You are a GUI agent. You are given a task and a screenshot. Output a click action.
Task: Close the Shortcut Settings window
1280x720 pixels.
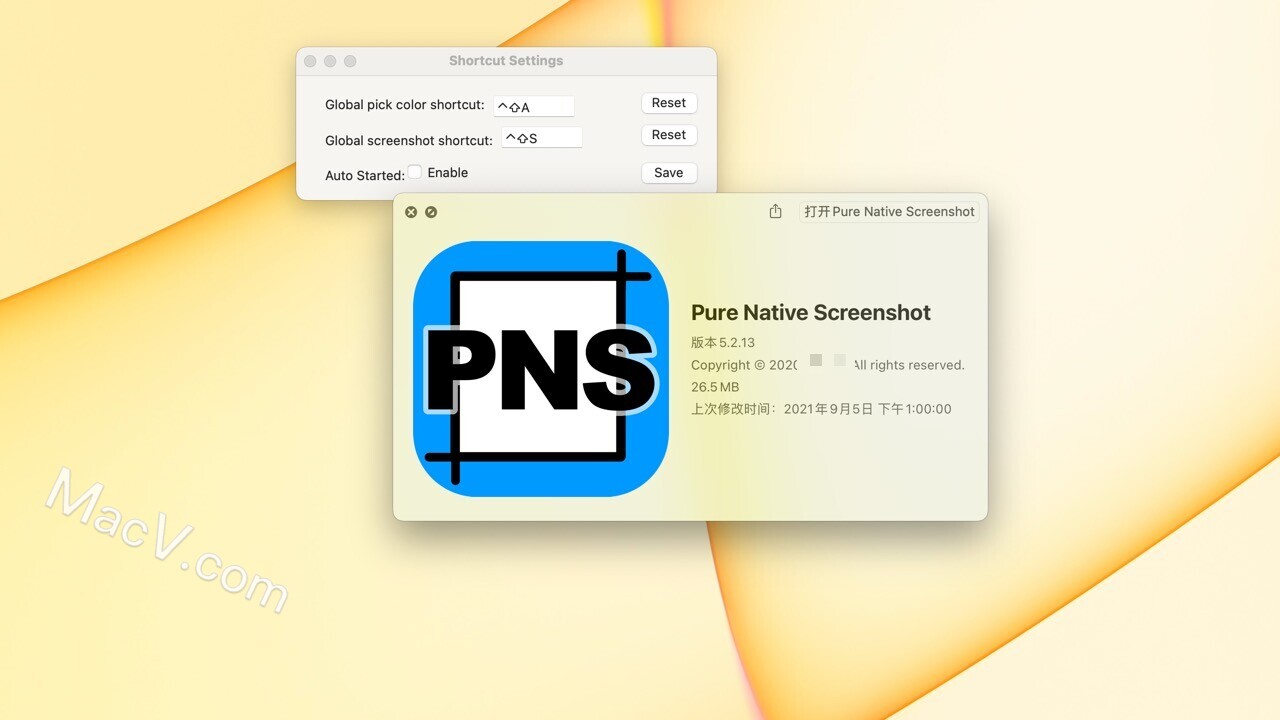pyautogui.click(x=310, y=61)
